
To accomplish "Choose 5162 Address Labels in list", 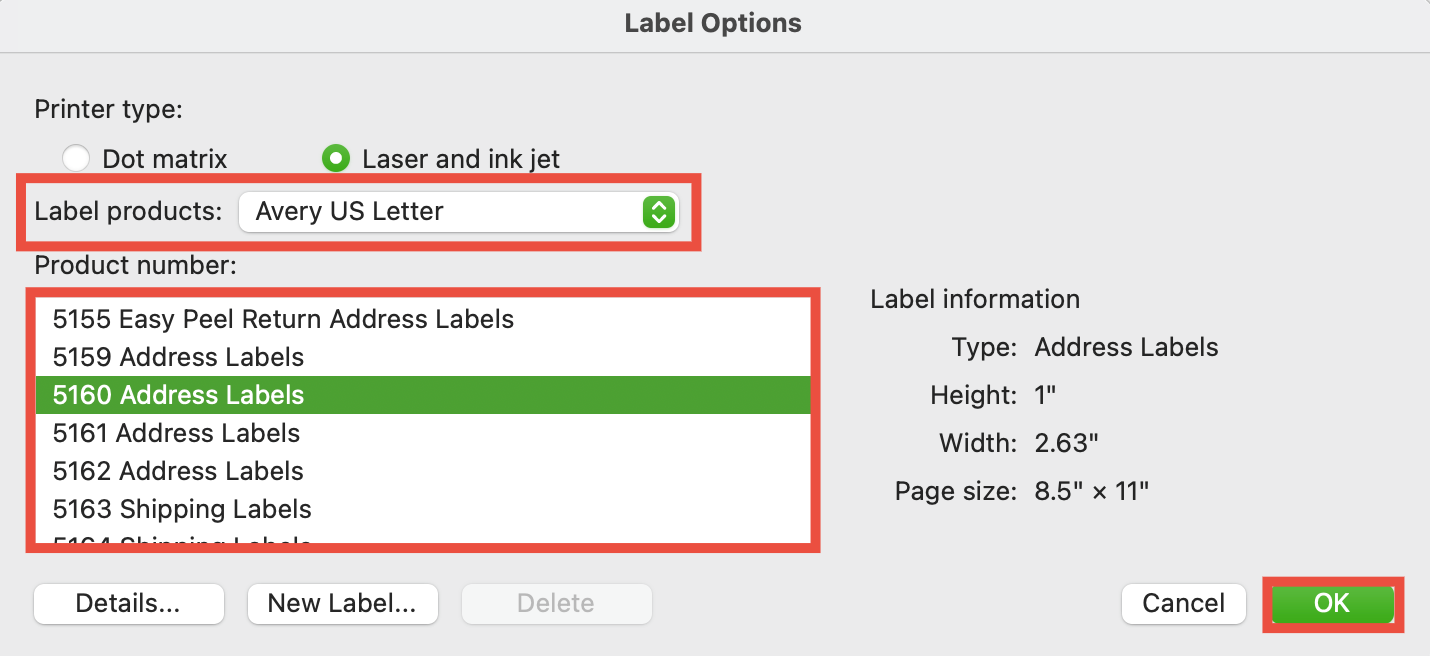I will [178, 471].
